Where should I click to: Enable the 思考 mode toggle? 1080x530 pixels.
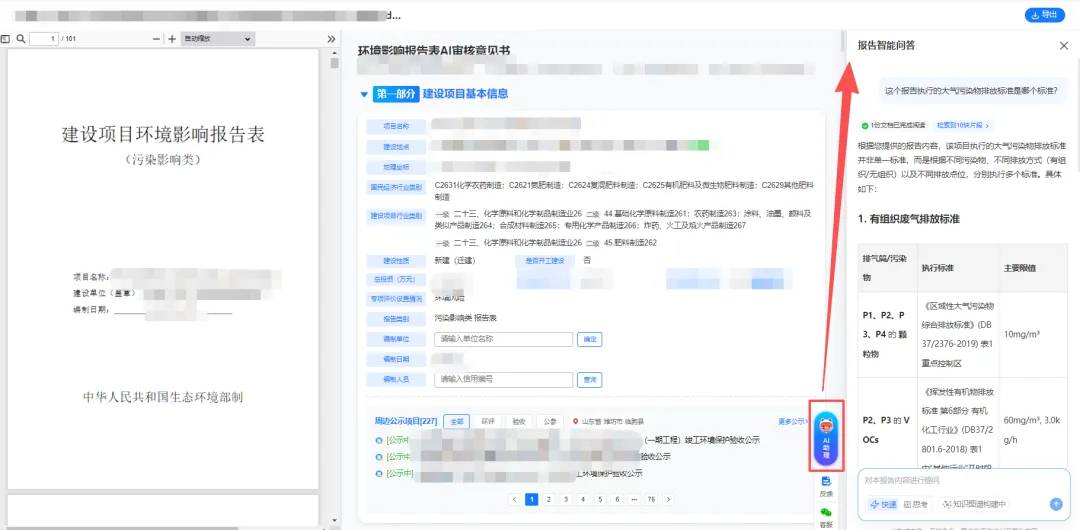coord(915,504)
